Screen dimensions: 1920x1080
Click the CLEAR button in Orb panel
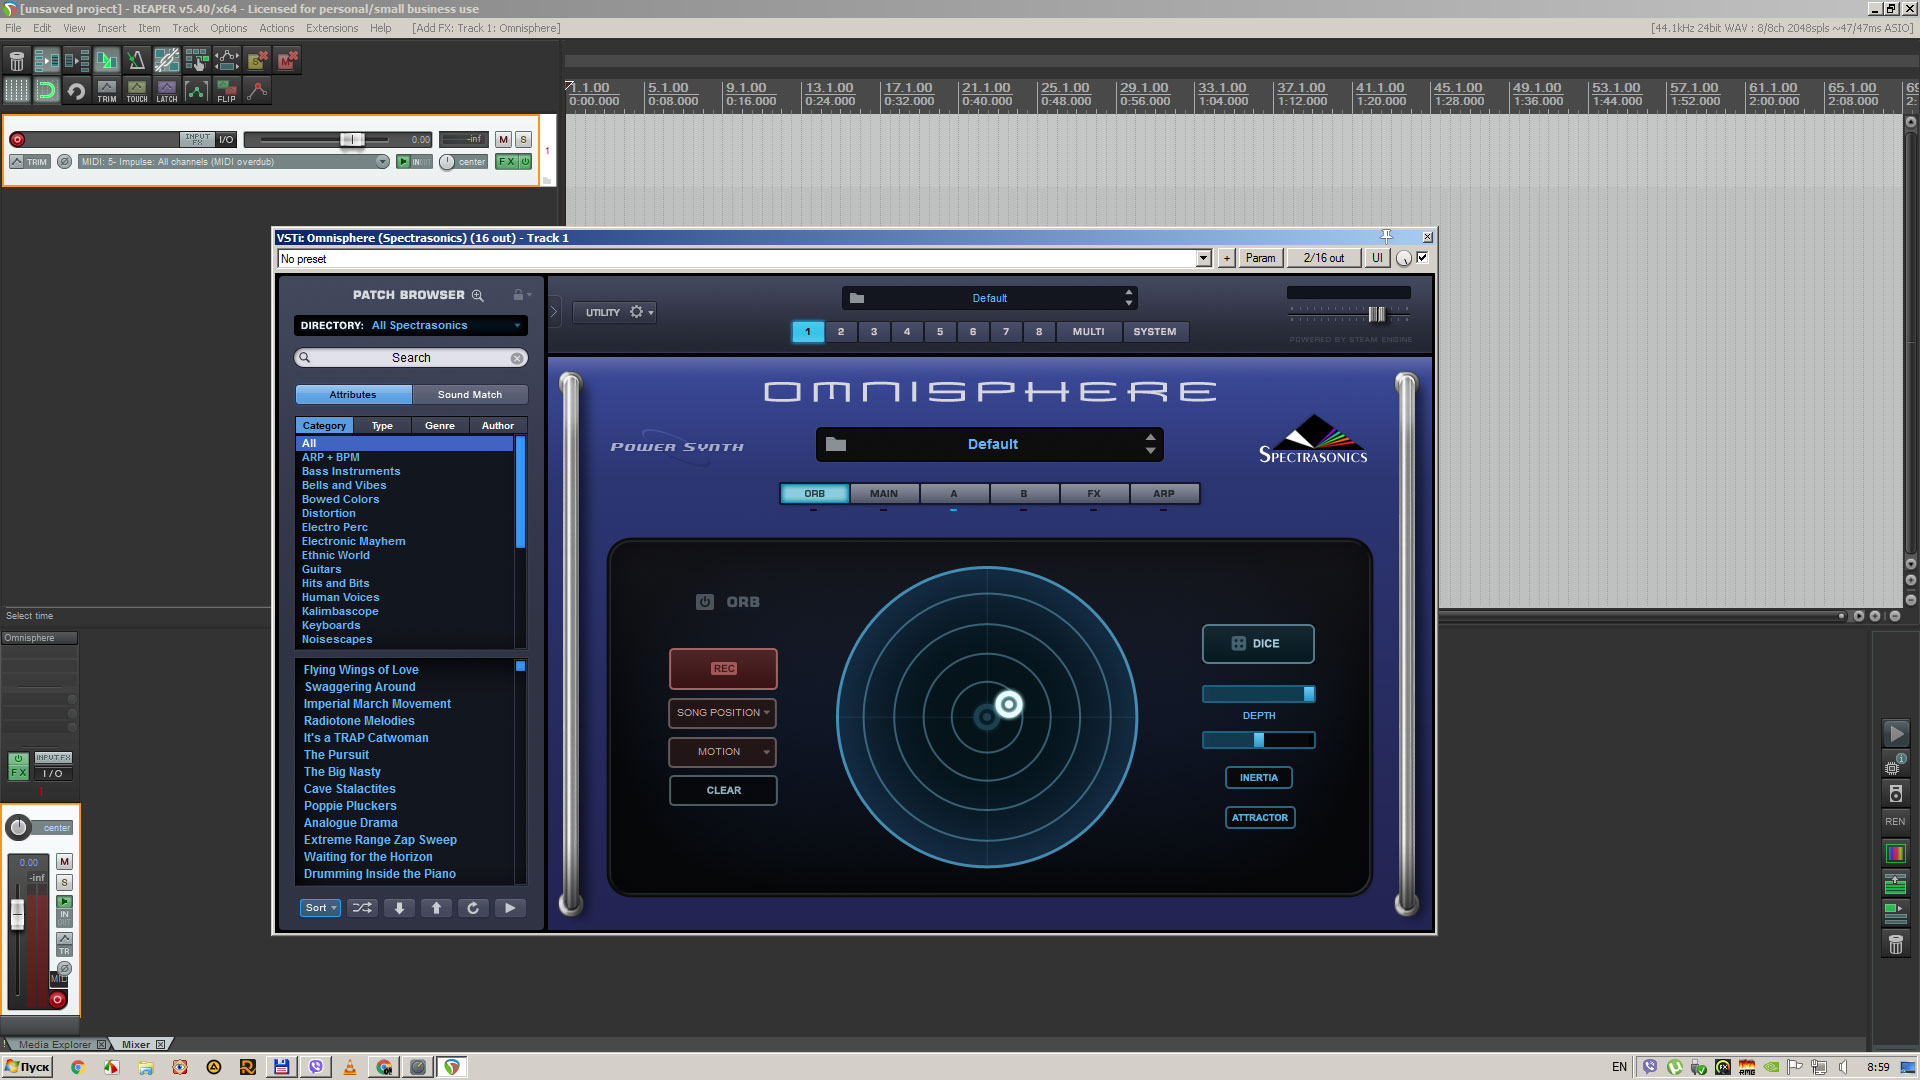point(723,791)
